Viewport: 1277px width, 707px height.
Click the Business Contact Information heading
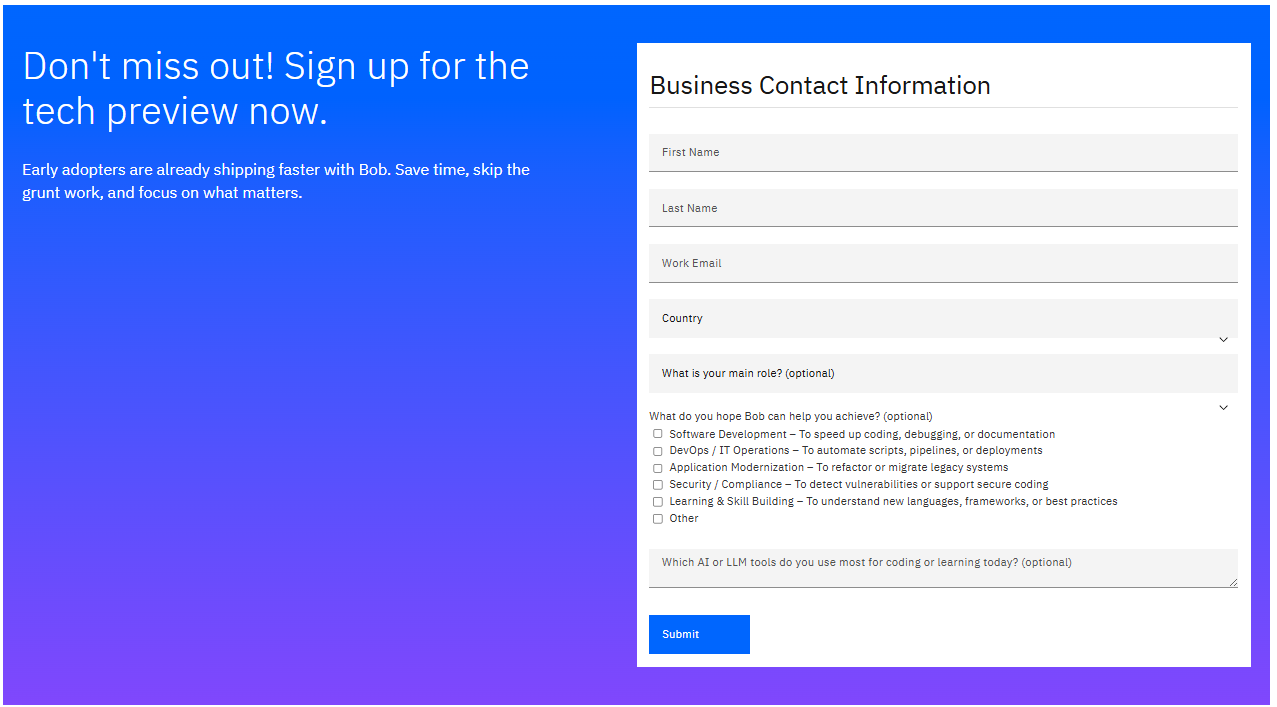[x=820, y=85]
